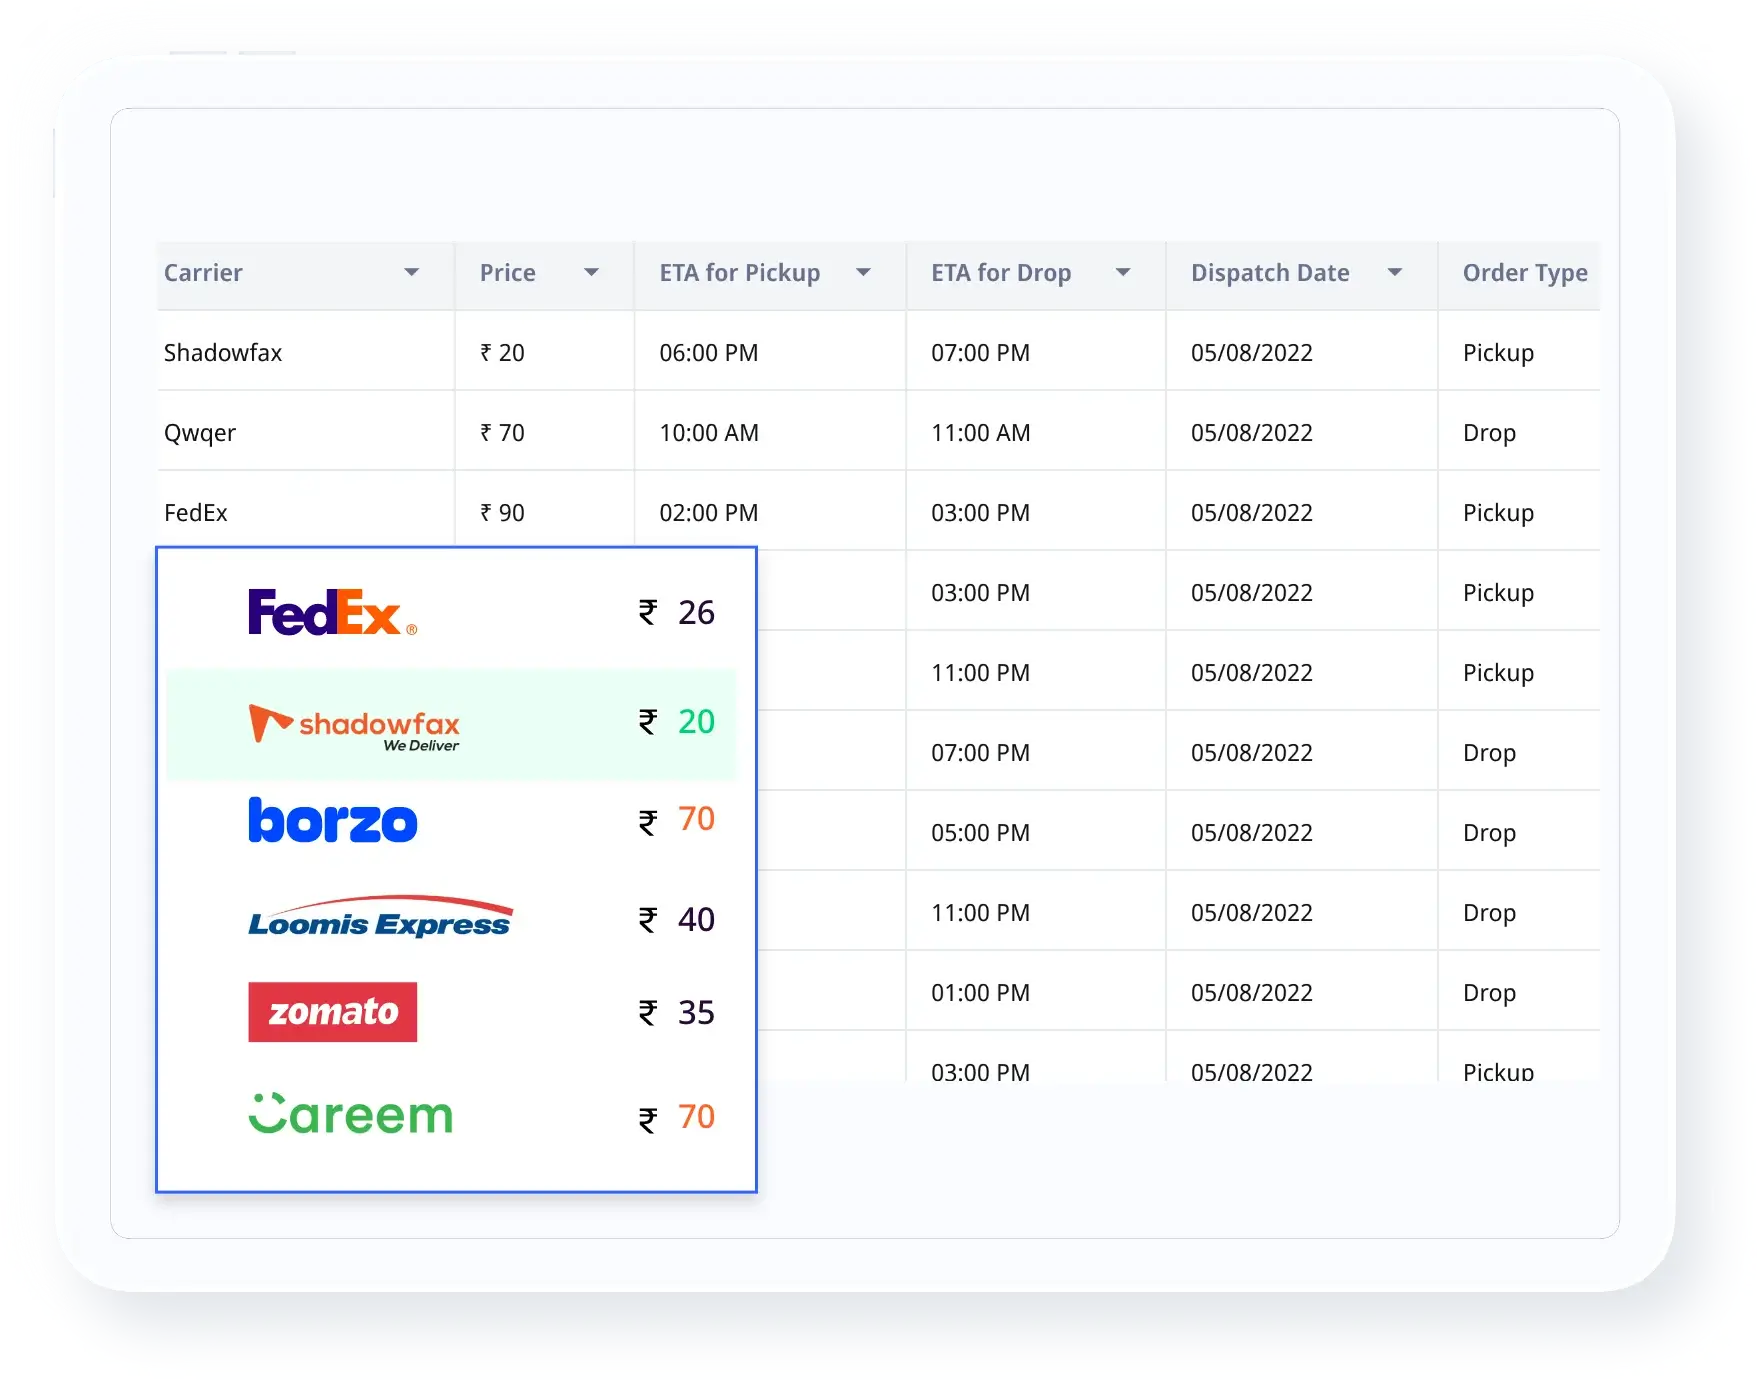Select the Shadowfax row in the table
This screenshot has width=1758, height=1380.
(x=223, y=353)
